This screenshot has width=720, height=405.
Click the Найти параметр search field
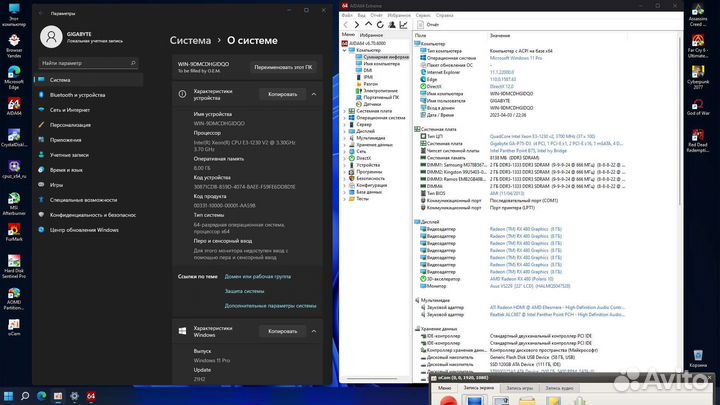pos(88,63)
